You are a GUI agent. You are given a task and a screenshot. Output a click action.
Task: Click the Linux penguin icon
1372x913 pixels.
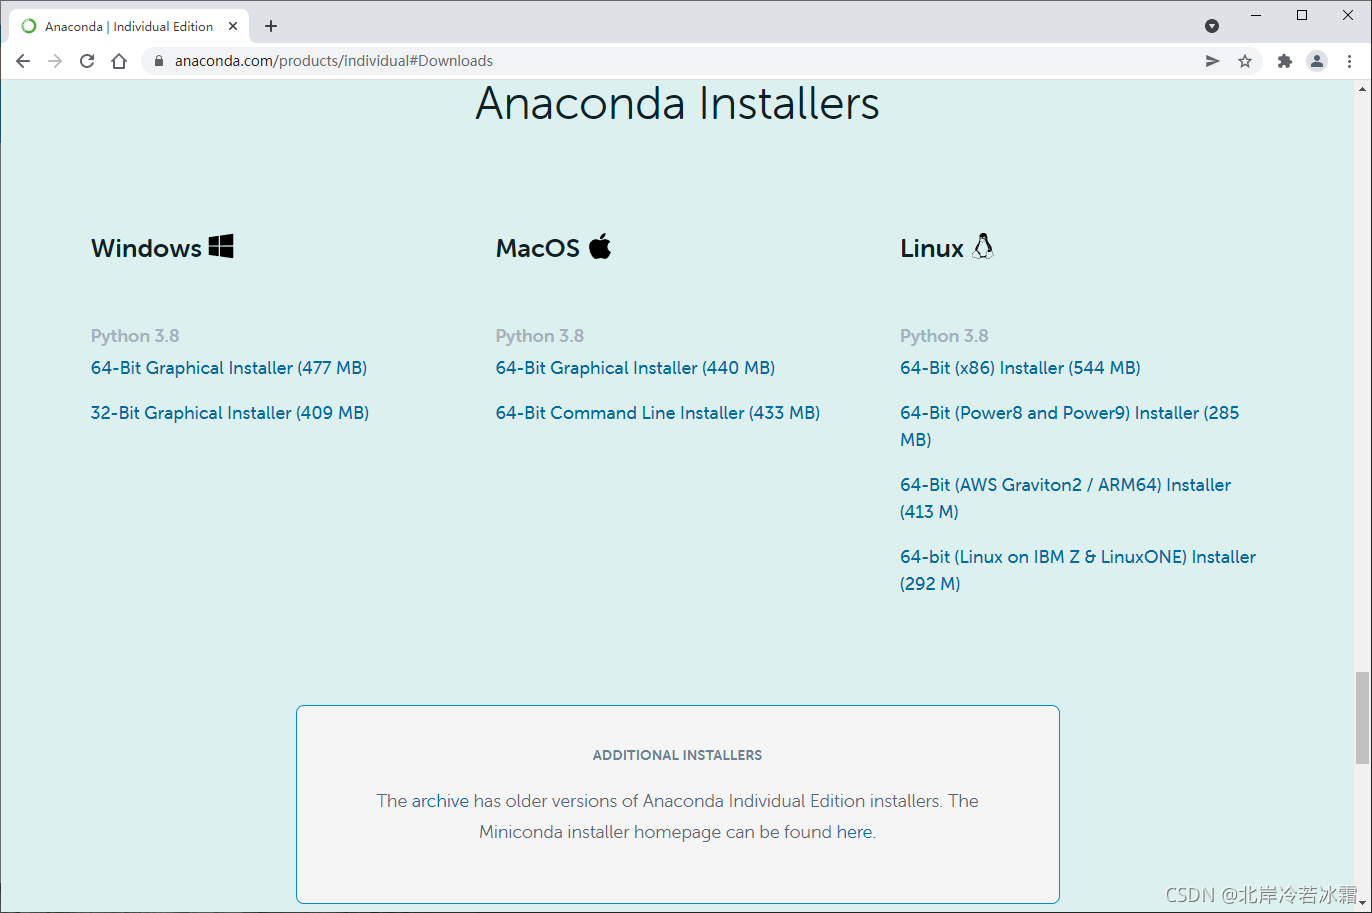983,246
